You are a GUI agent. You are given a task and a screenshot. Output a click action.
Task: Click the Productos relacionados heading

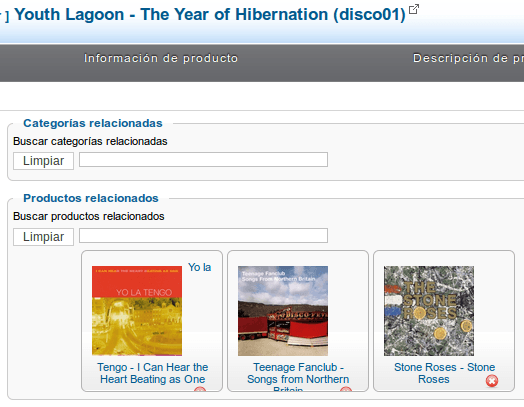coord(91,198)
